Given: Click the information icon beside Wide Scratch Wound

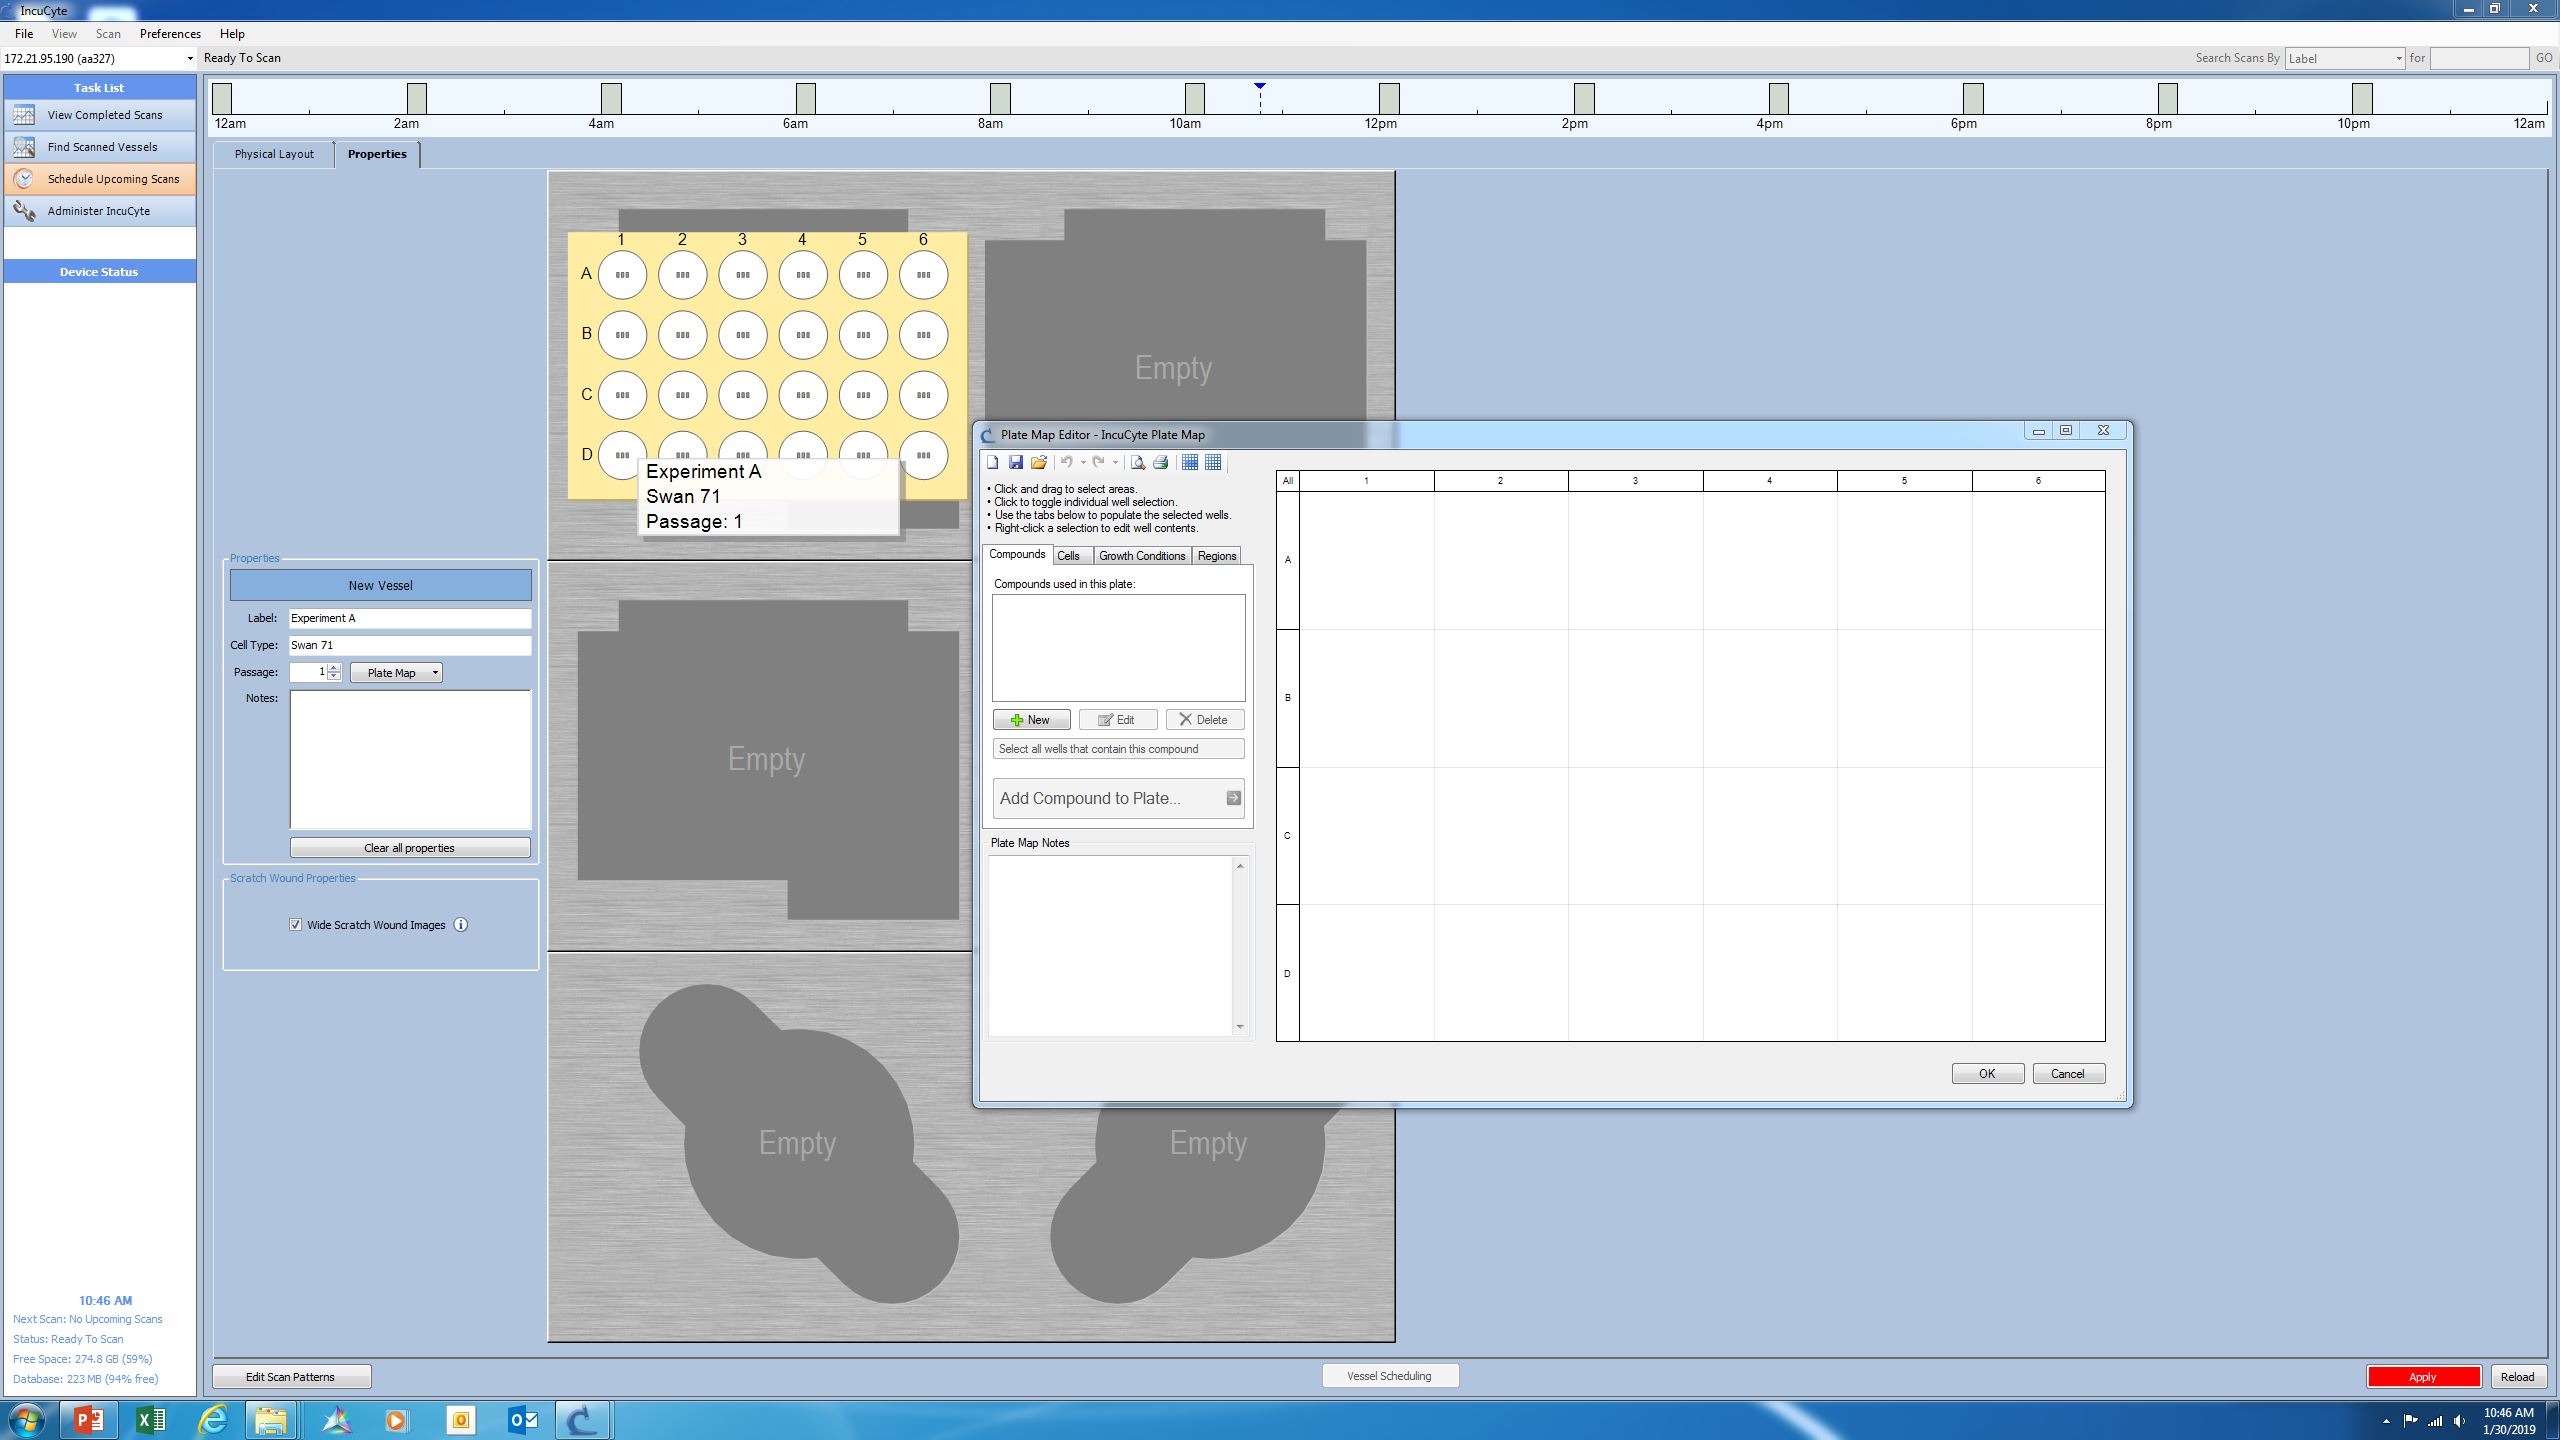Looking at the screenshot, I should tap(461, 925).
